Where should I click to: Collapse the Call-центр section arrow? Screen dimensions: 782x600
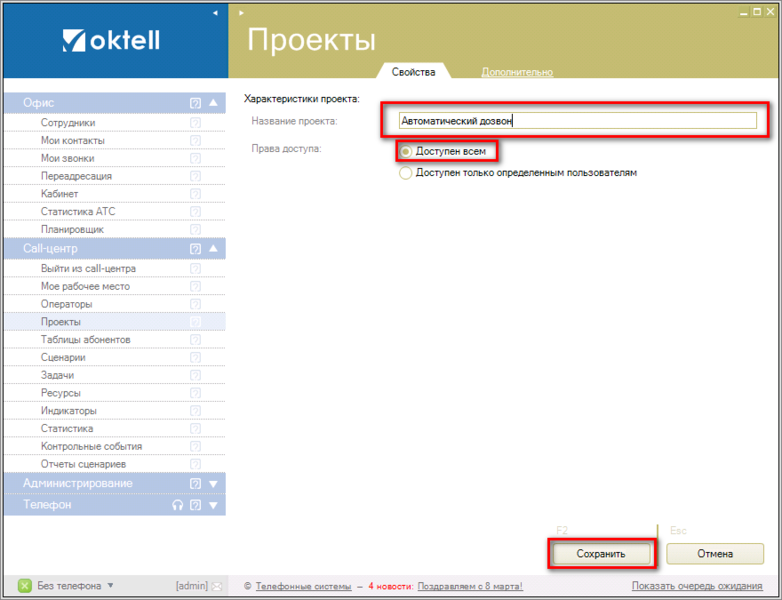[x=213, y=248]
